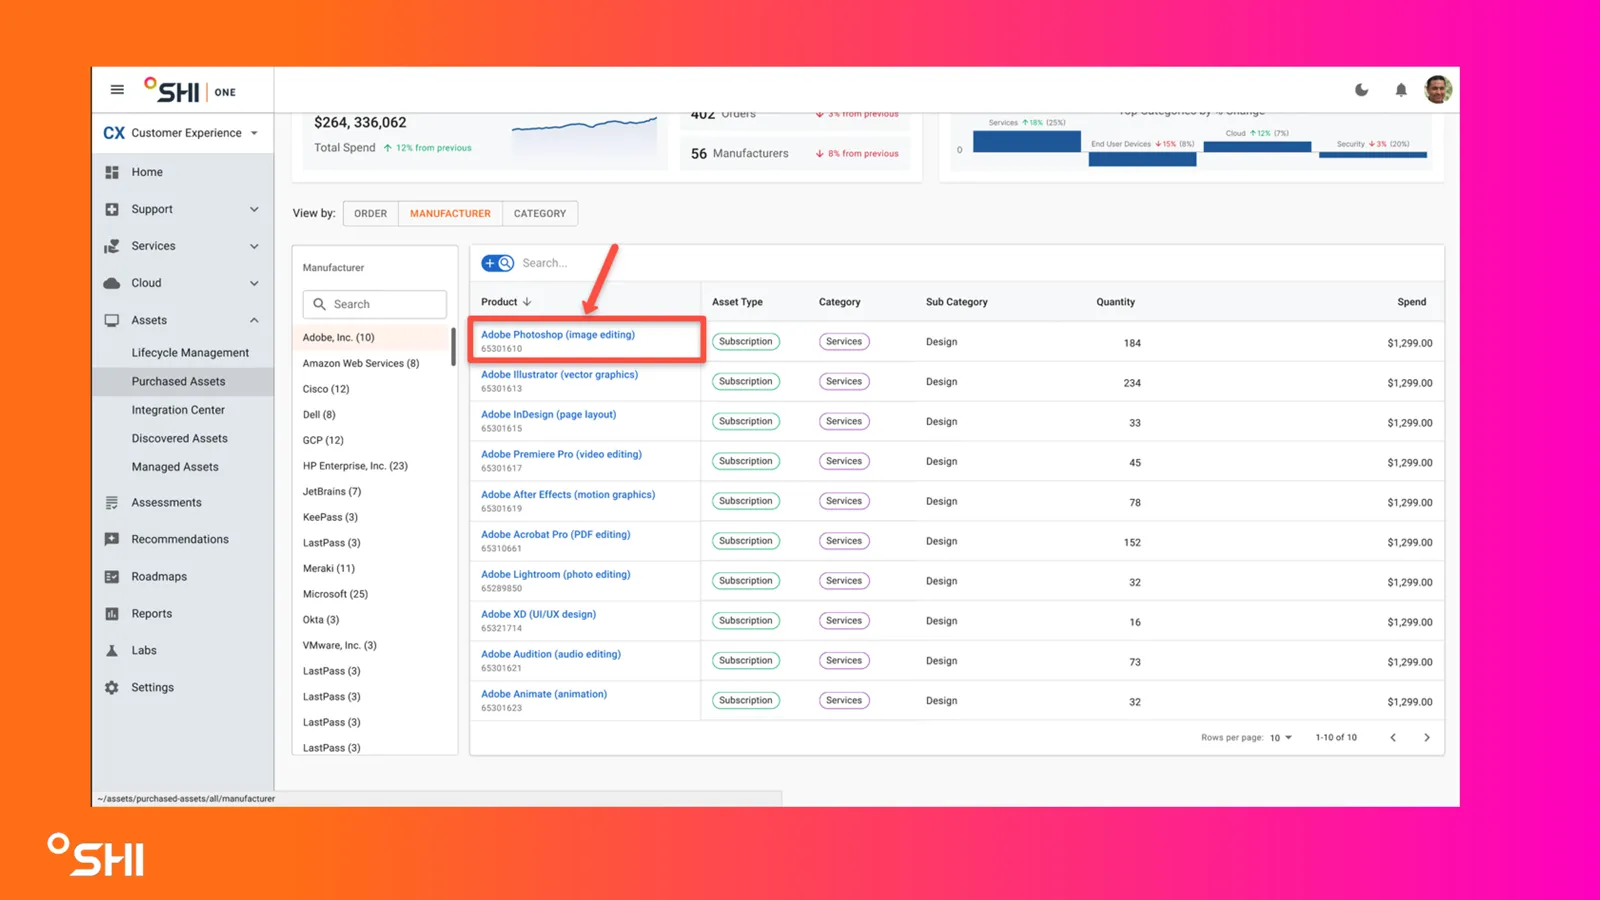Click Cloud sidebar icon
The width and height of the screenshot is (1600, 900).
tap(112, 283)
